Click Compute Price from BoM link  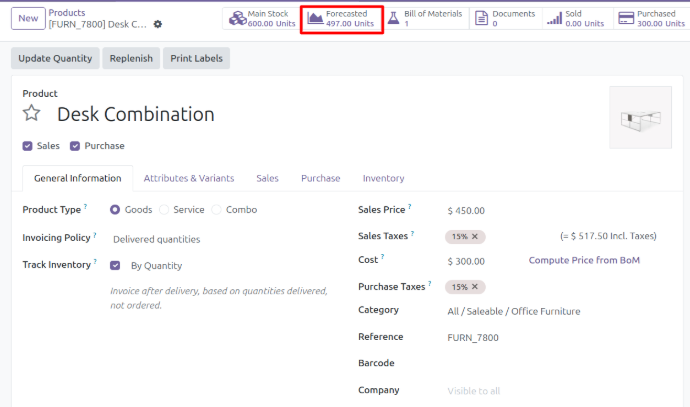pos(584,260)
